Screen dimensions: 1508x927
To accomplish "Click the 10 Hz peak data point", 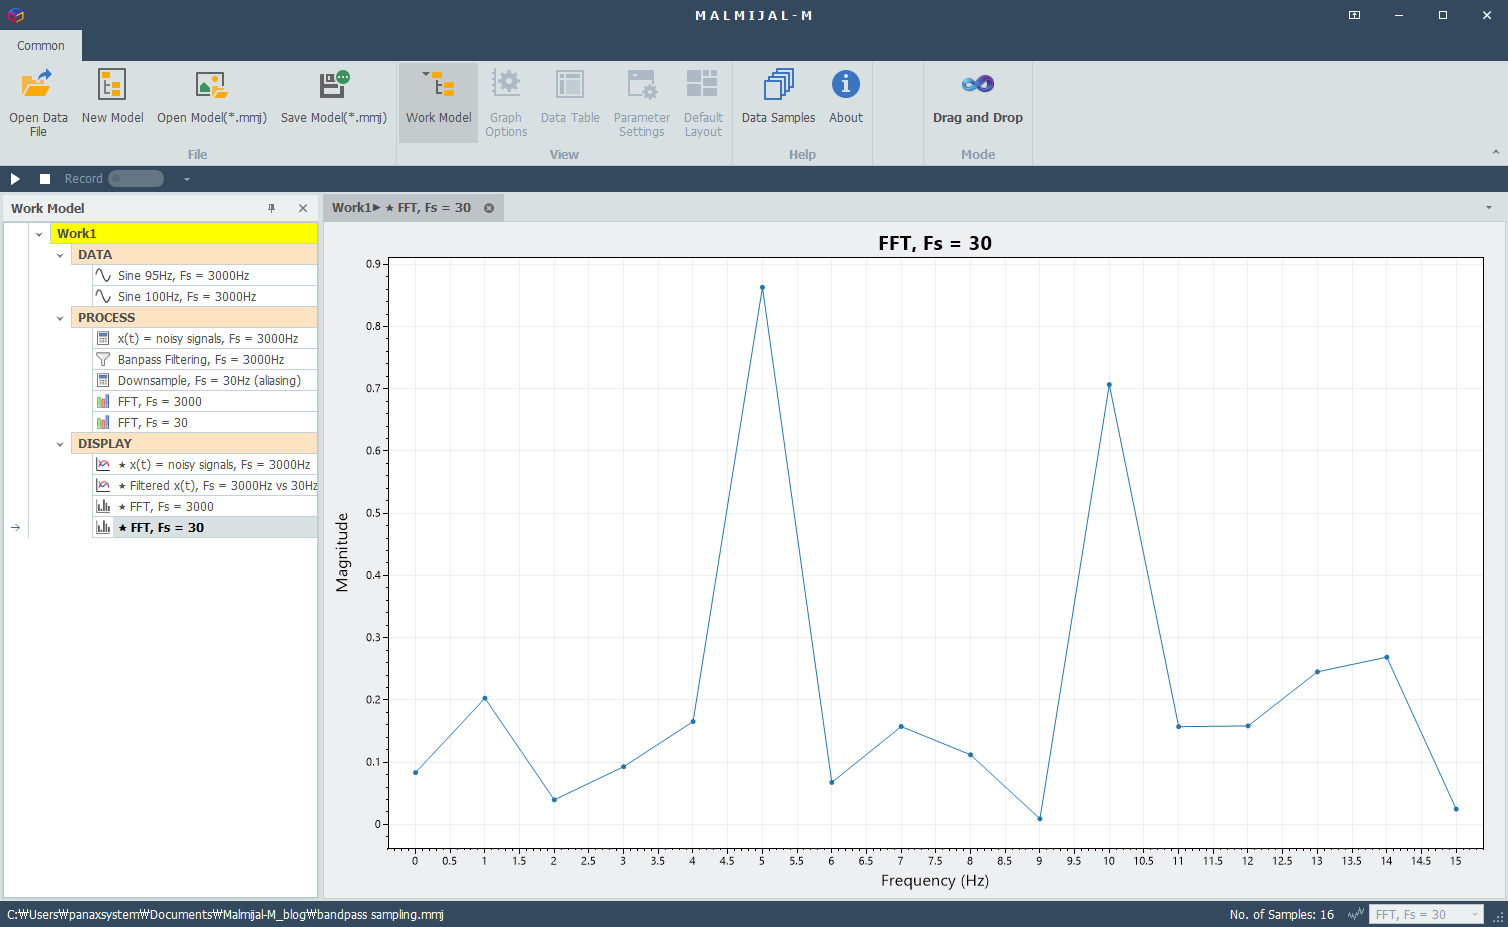I will (1109, 385).
